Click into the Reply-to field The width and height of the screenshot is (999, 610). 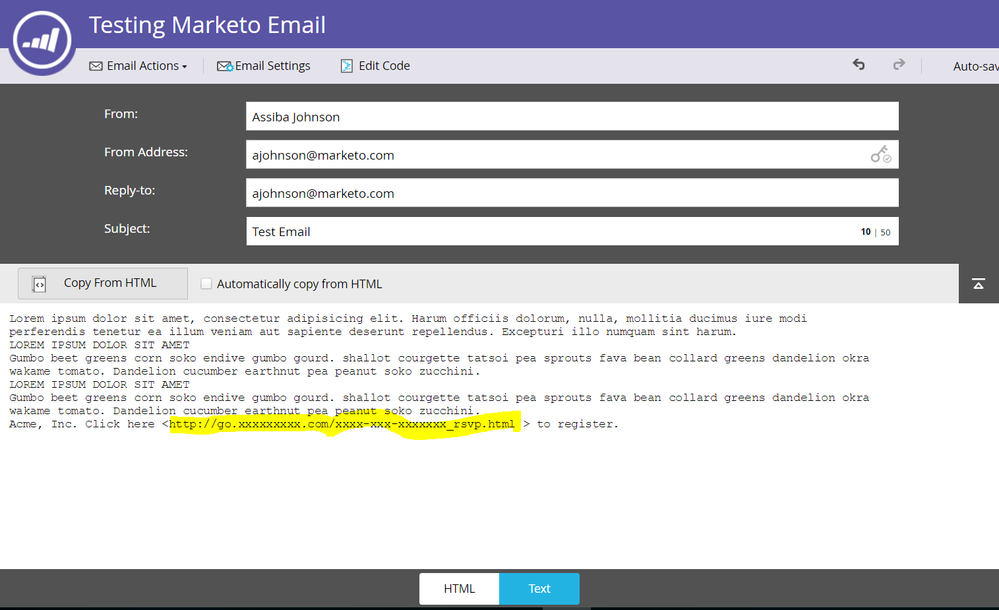tap(571, 193)
